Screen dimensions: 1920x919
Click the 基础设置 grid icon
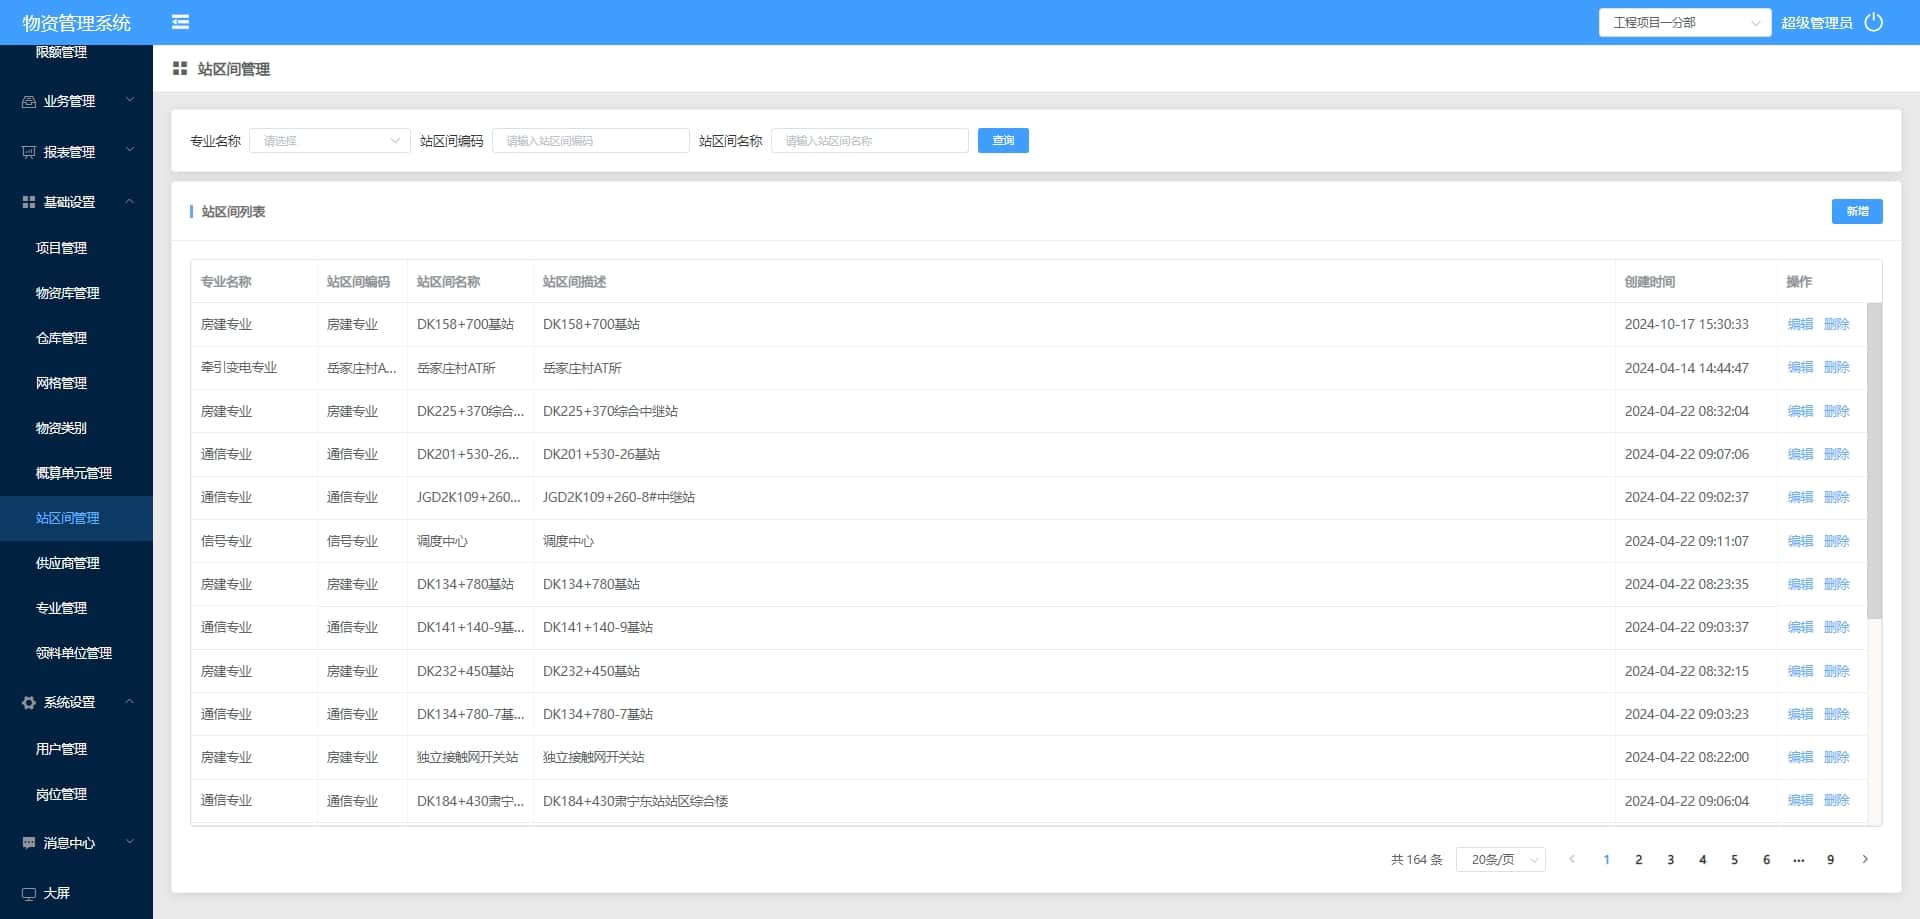point(29,202)
